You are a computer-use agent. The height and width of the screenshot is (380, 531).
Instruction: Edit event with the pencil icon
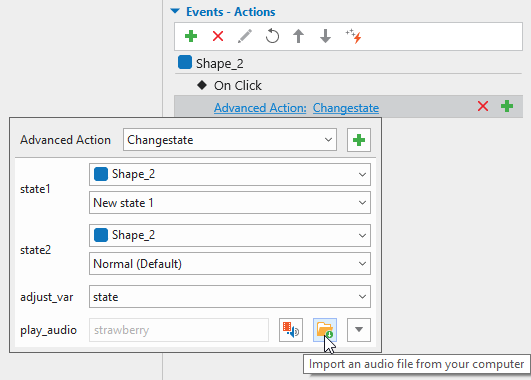point(245,36)
